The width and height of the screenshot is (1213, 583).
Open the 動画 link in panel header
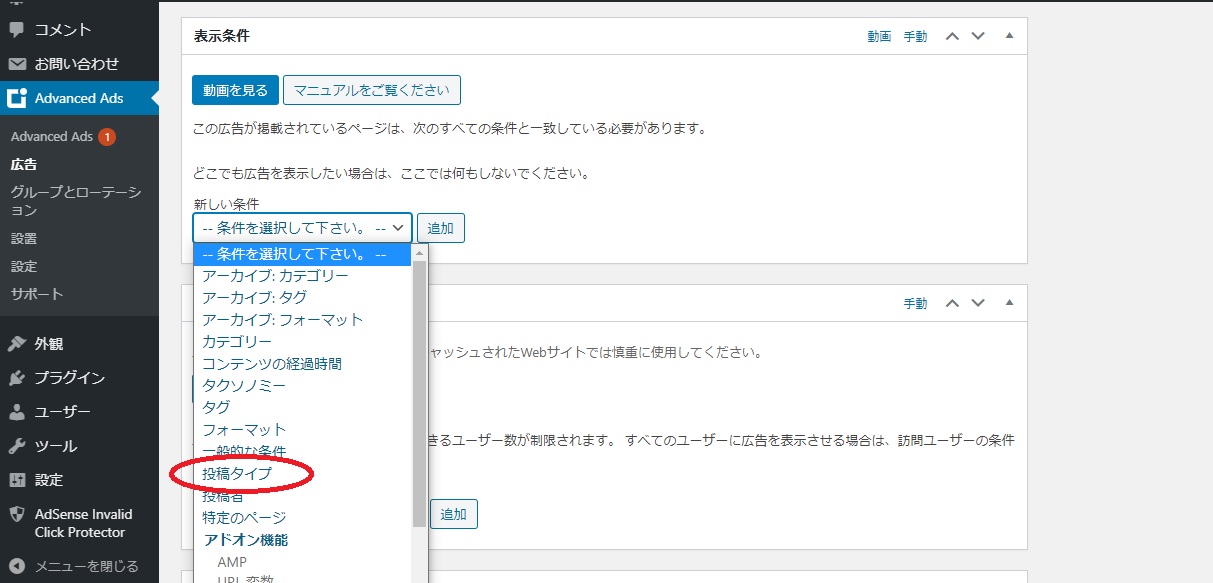879,36
